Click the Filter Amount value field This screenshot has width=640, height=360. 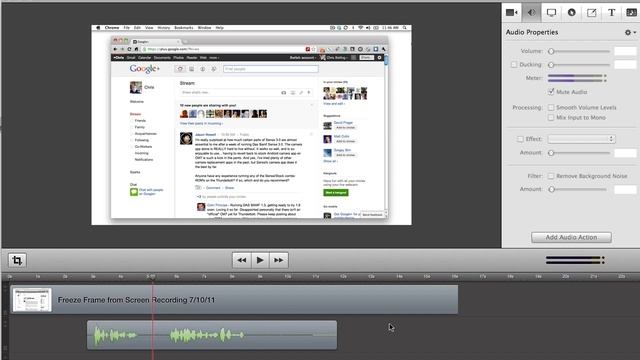point(625,189)
